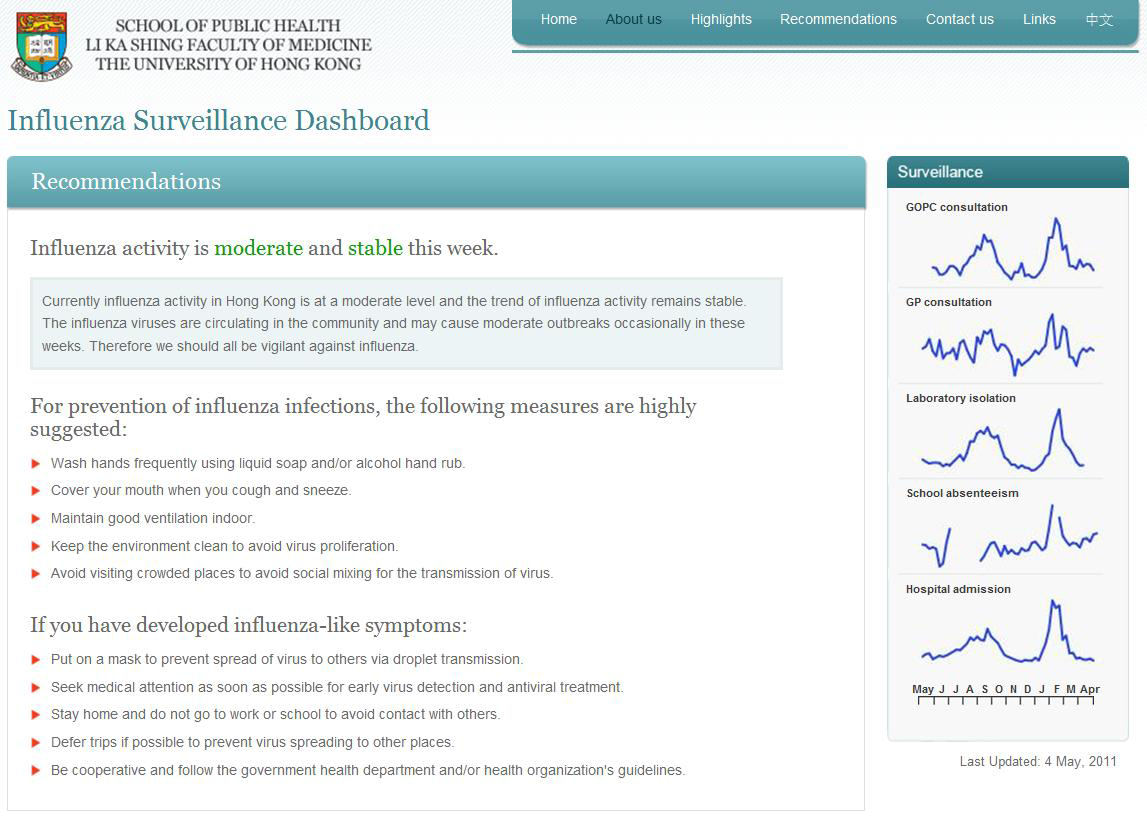Click the University of Hong Kong crest logo
Image resolution: width=1147 pixels, height=823 pixels.
point(41,46)
